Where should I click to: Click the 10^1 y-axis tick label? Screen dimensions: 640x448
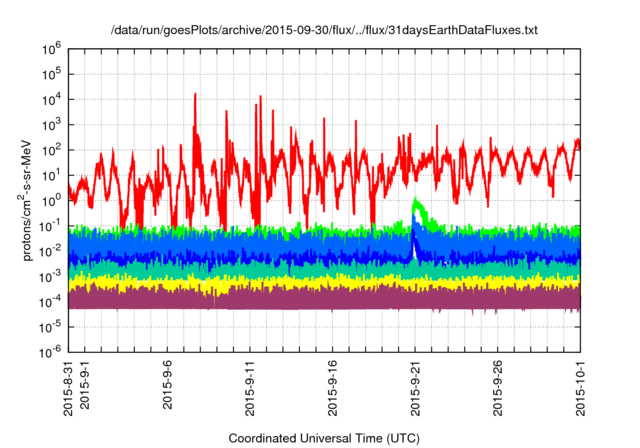point(51,175)
